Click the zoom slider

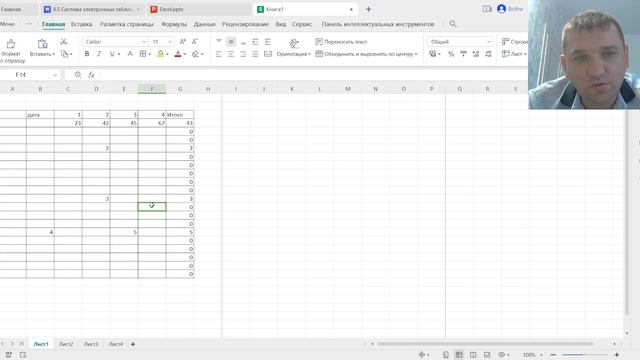click(x=585, y=355)
